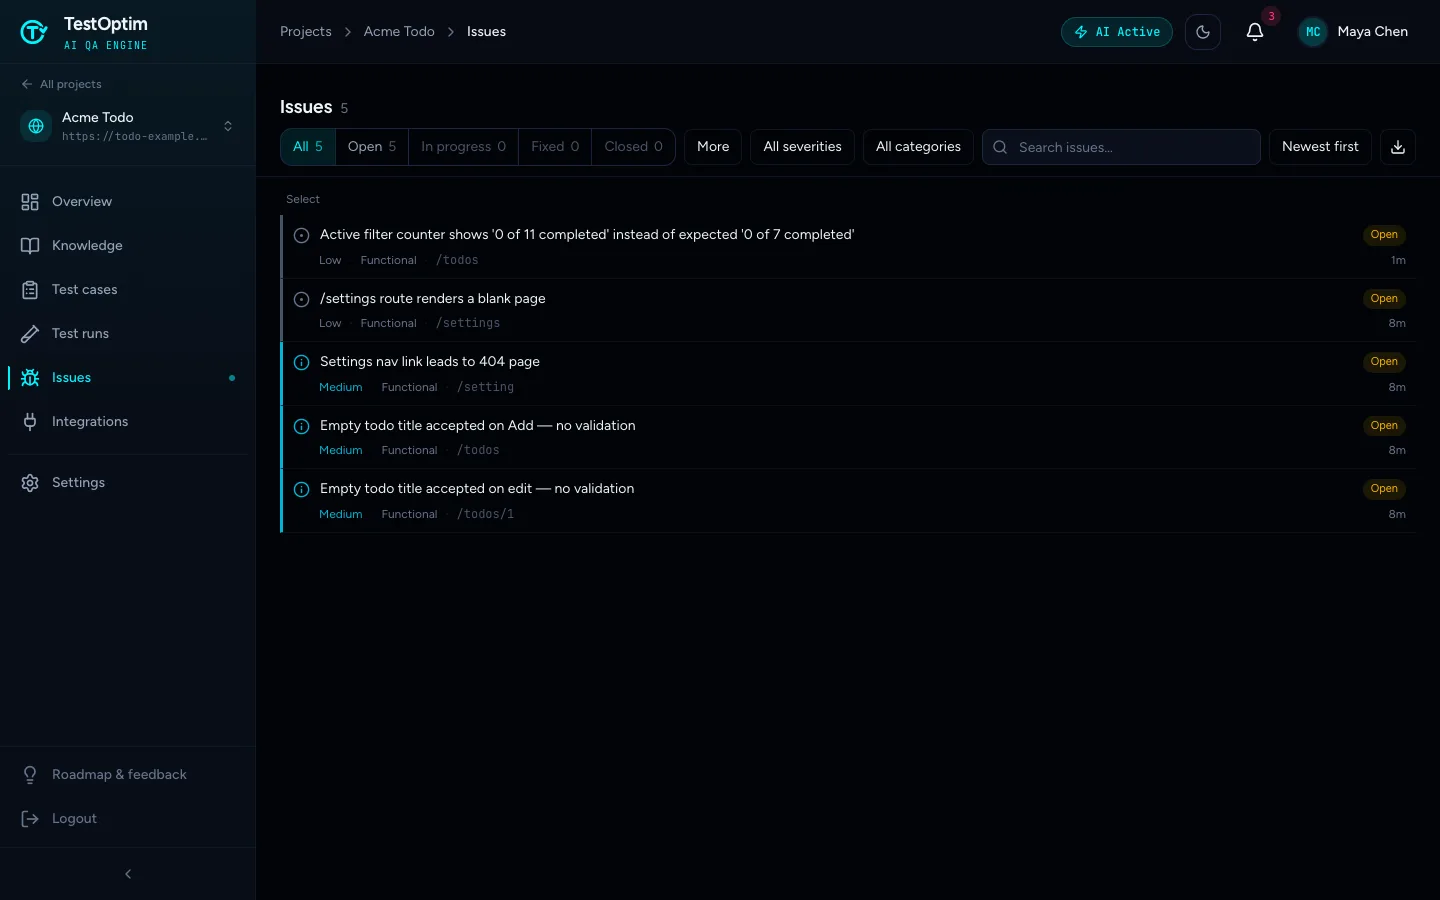Open 'Empty todo title accepted on Add' issue
This screenshot has height=900, width=1440.
click(x=849, y=437)
